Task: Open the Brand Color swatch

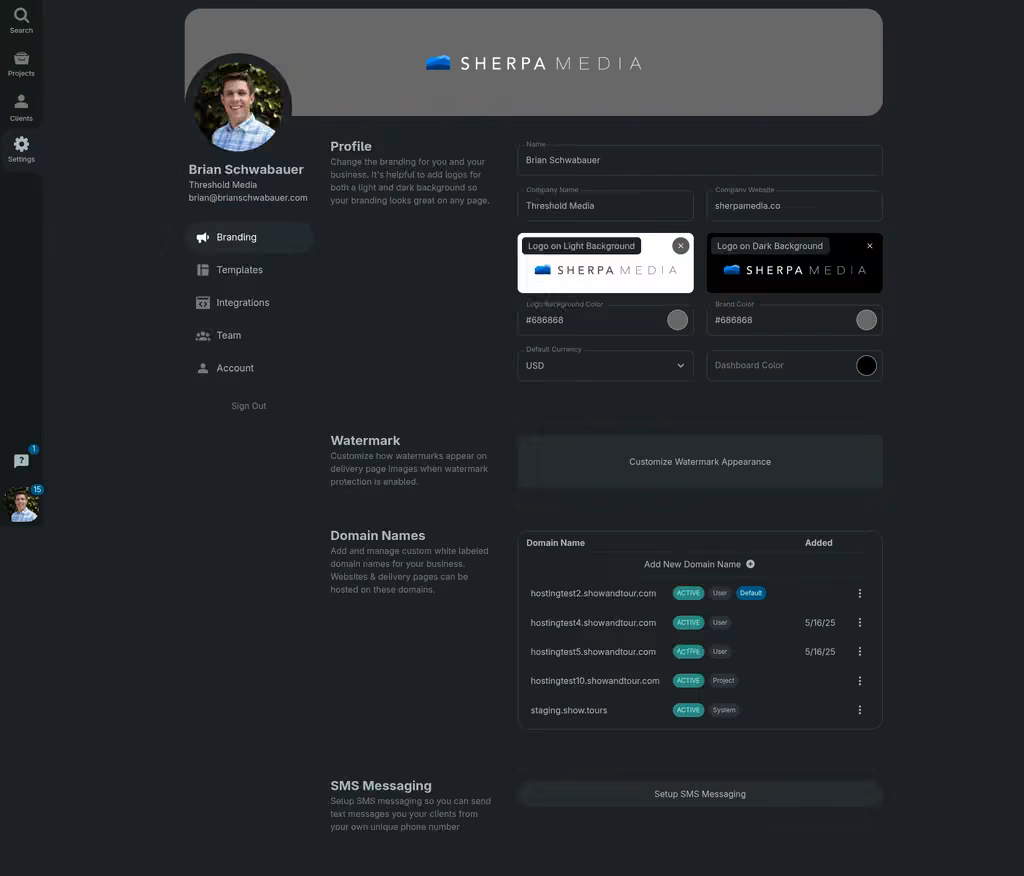Action: coord(866,320)
